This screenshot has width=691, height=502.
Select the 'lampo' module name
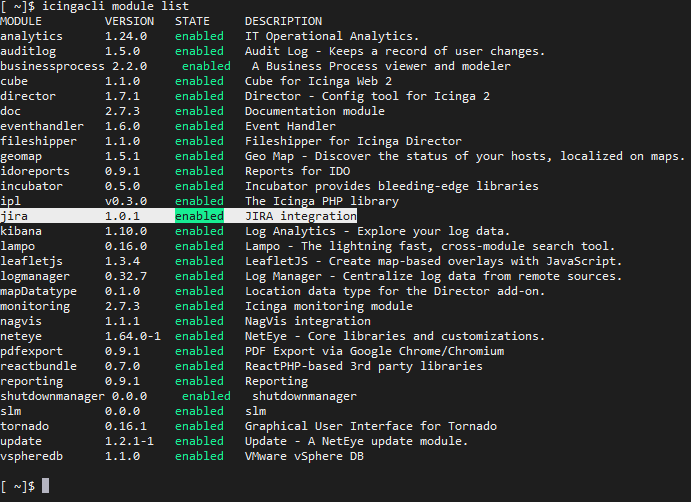[18, 246]
